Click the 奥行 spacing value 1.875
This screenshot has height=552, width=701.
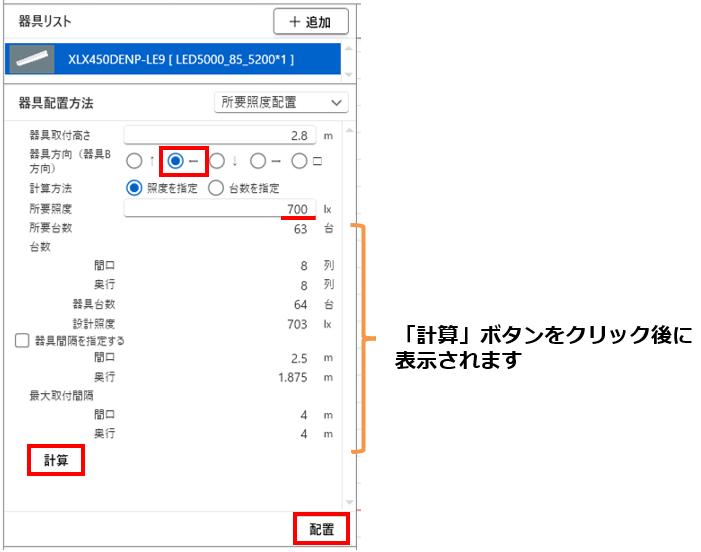tap(294, 376)
